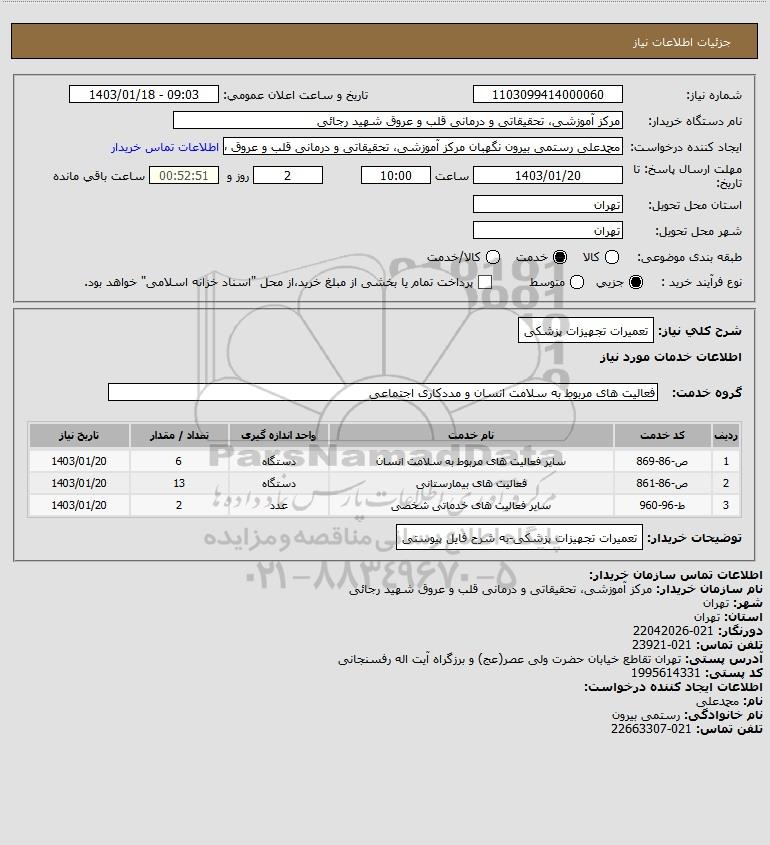Click the تعداد / مقدار column header
The height and width of the screenshot is (845, 770).
[x=179, y=435]
